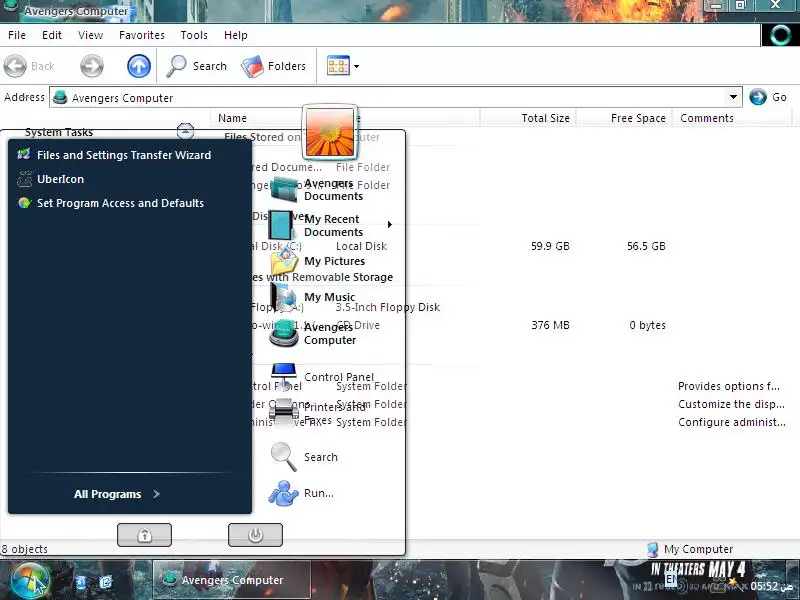This screenshot has width=800, height=600.
Task: Go up one folder level
Action: 139,66
